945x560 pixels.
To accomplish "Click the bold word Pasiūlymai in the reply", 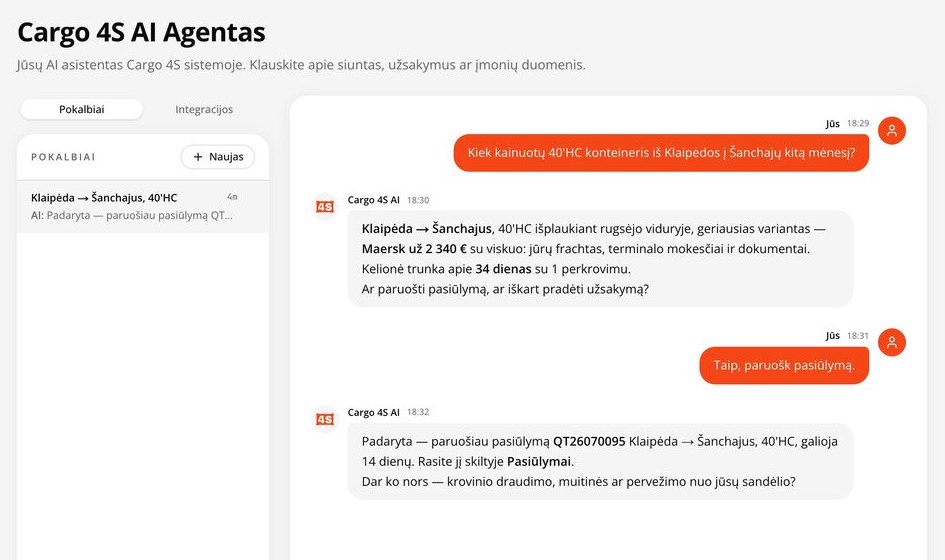I will point(539,462).
